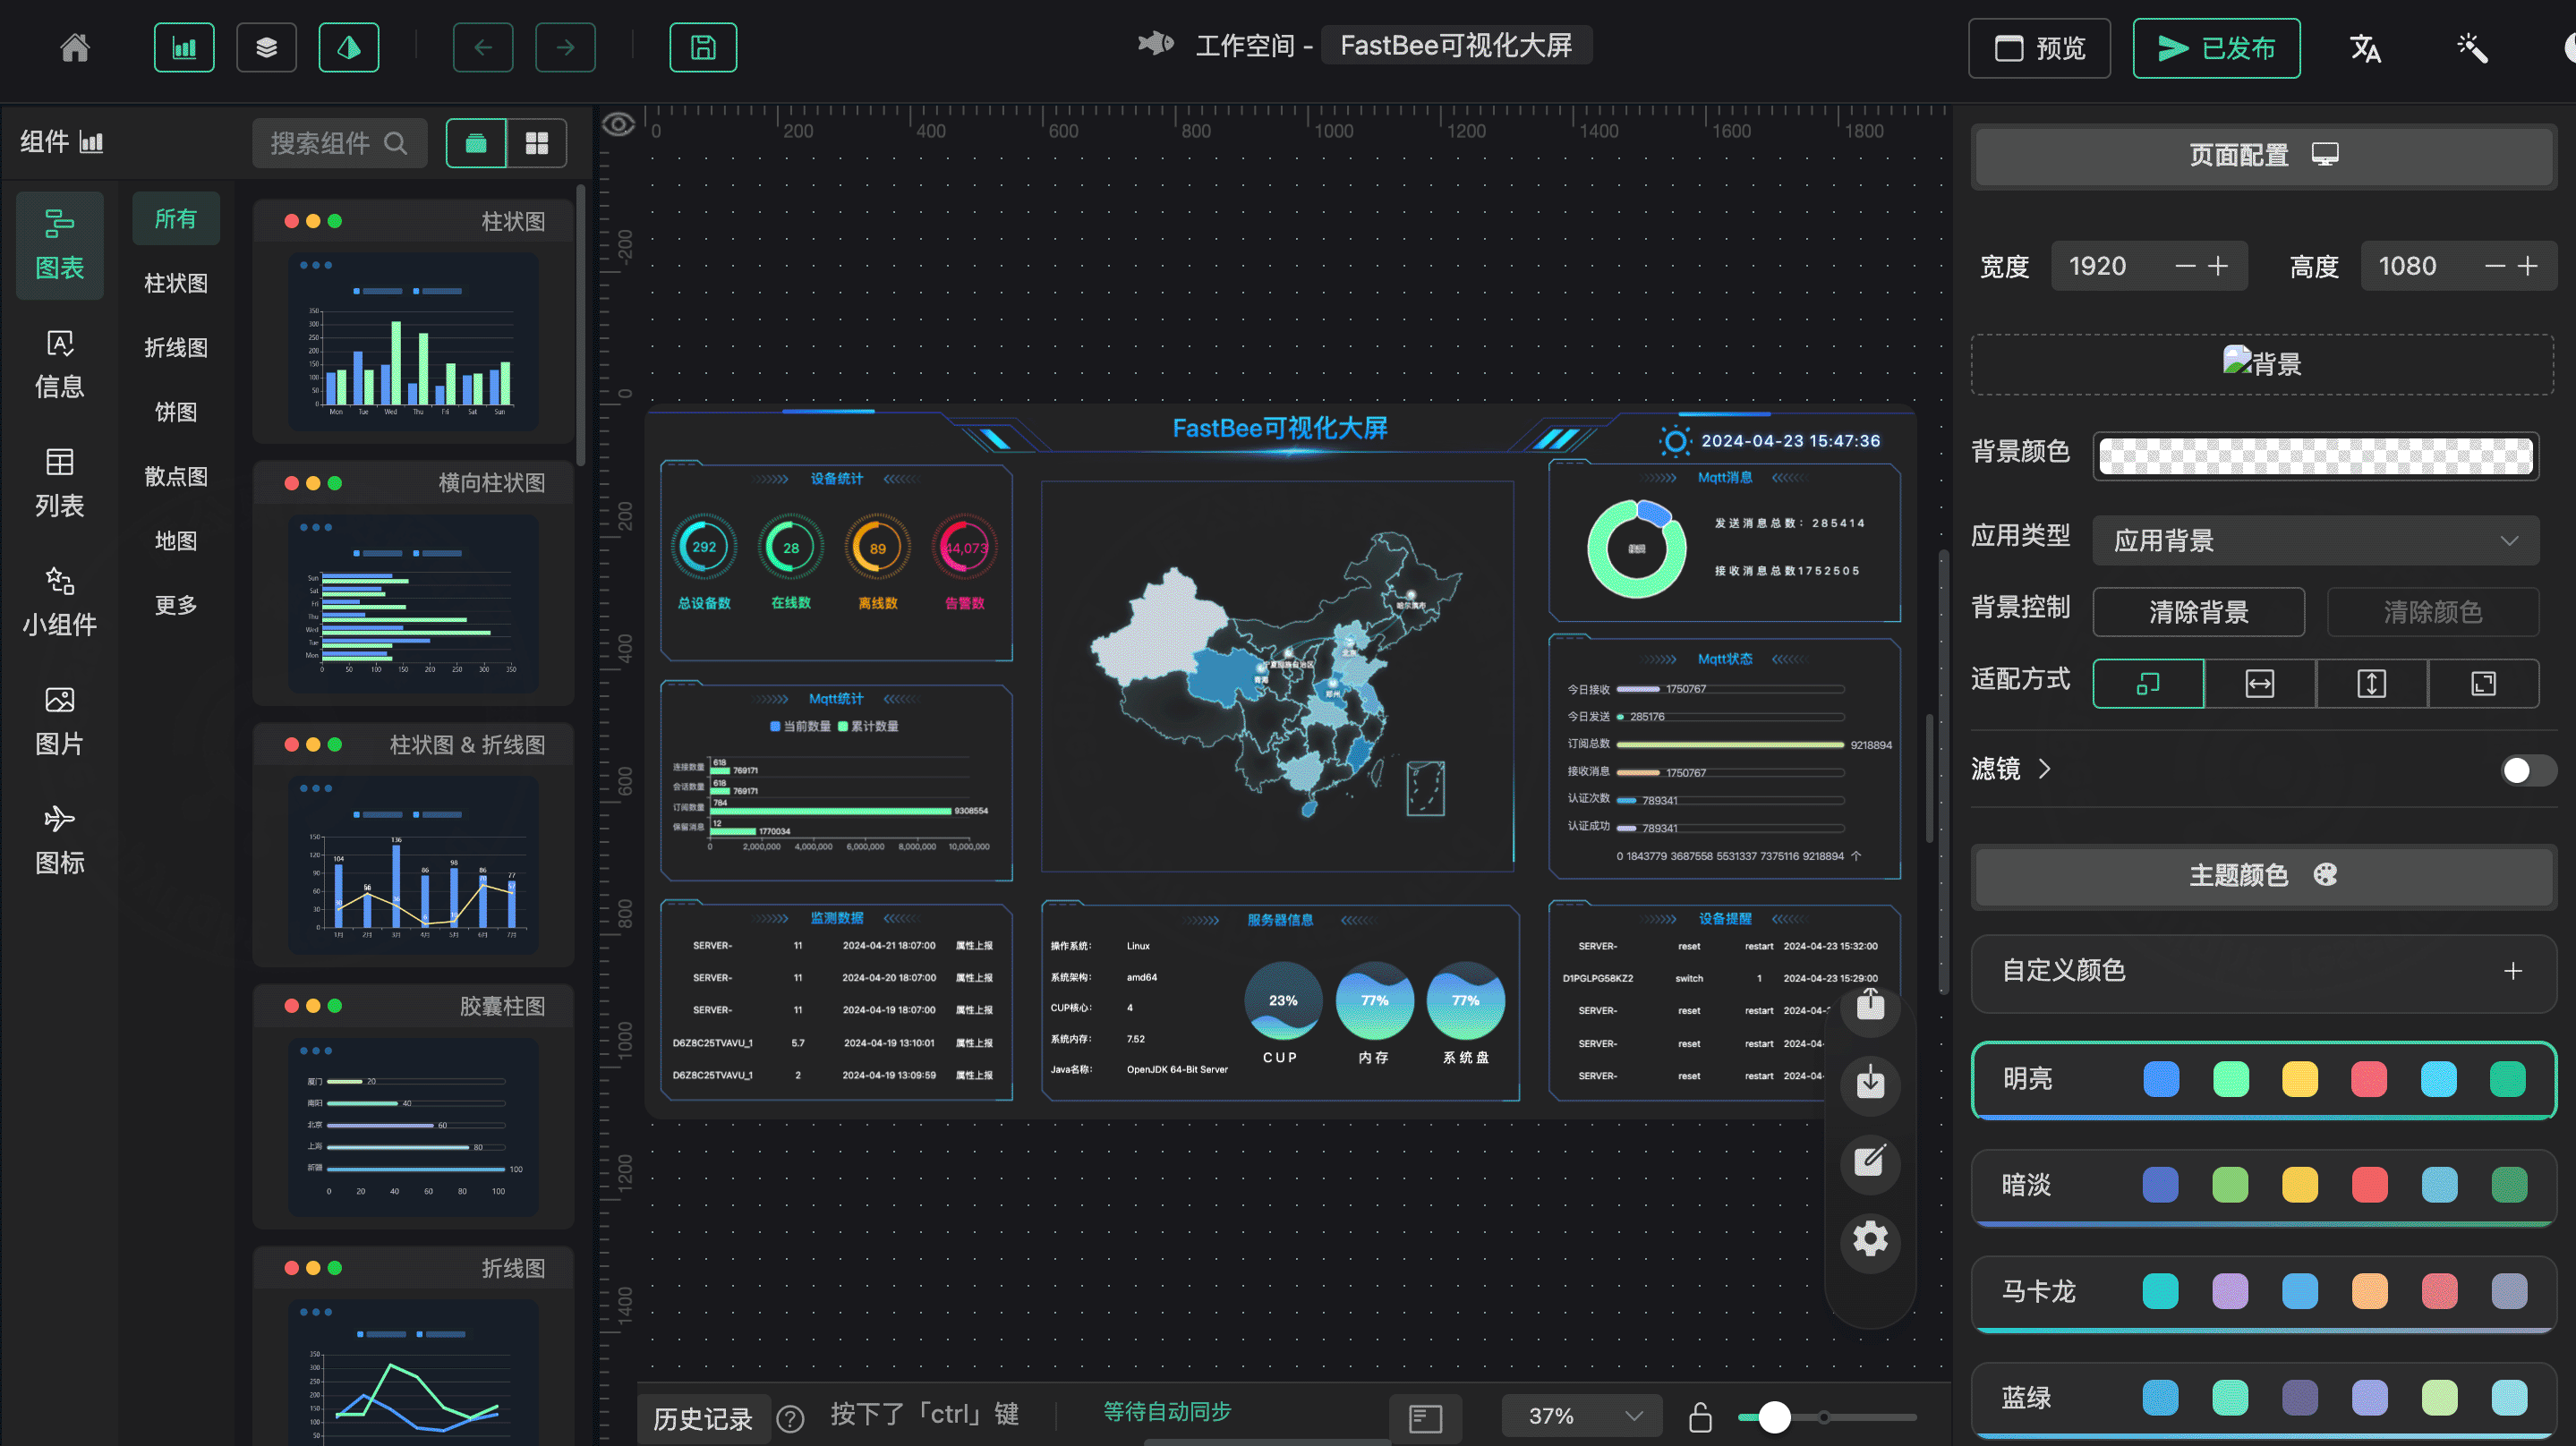This screenshot has height=1446, width=2576.
Task: Open the language translate icon
Action: coord(2365,47)
